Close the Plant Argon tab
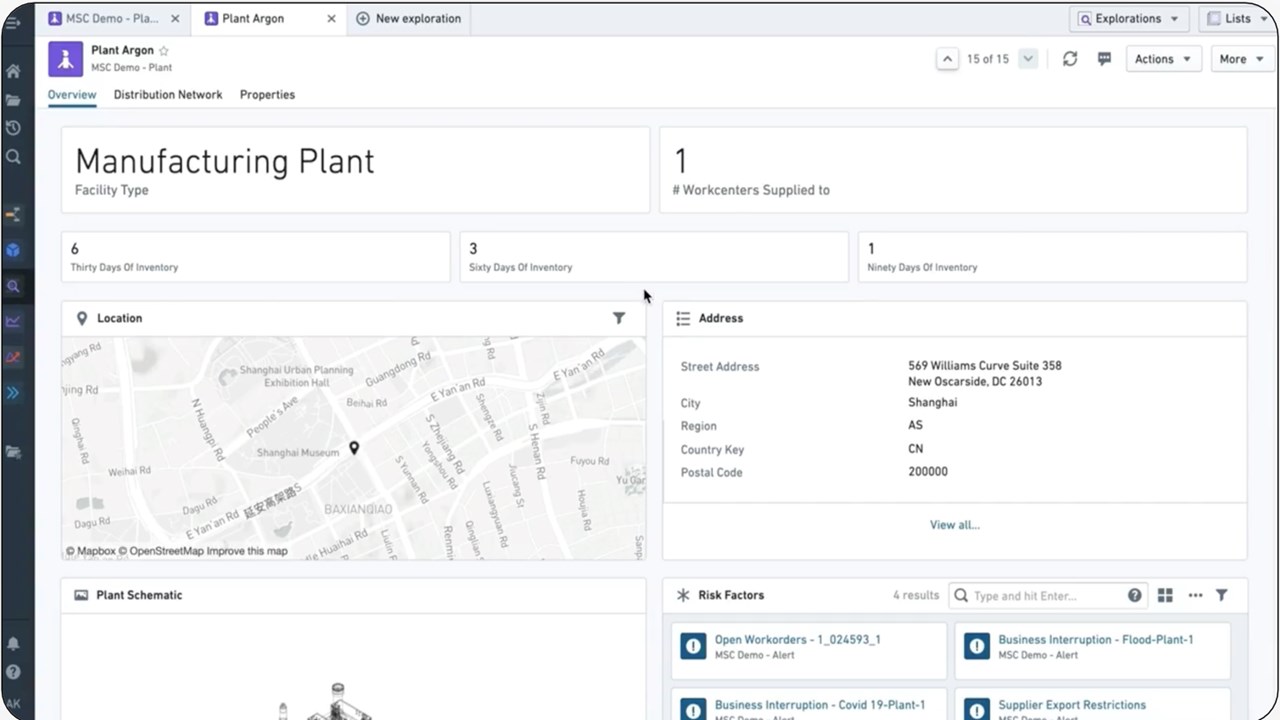This screenshot has height=720, width=1280. coord(332,19)
